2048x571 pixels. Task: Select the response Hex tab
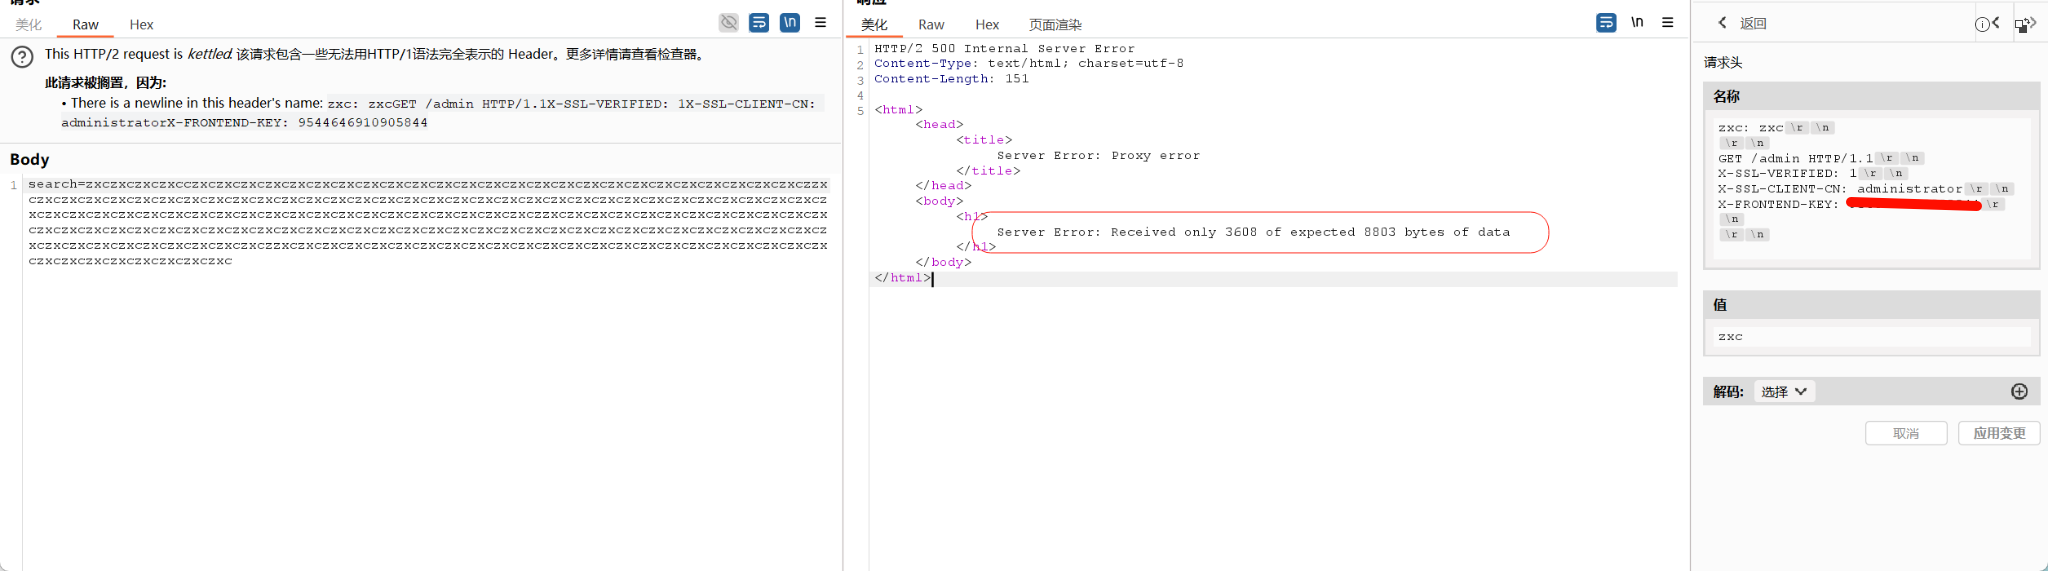987,24
